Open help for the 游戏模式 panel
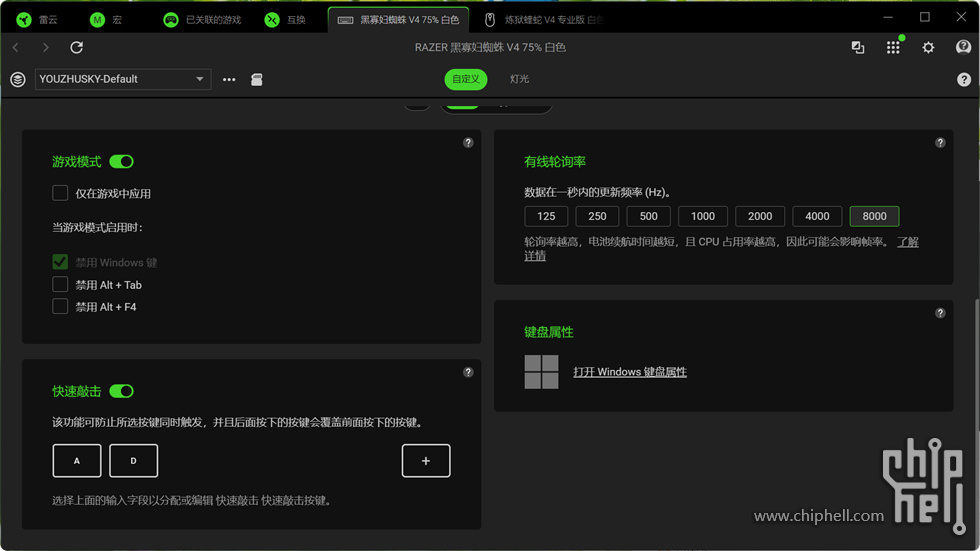This screenshot has height=551, width=980. coord(468,142)
